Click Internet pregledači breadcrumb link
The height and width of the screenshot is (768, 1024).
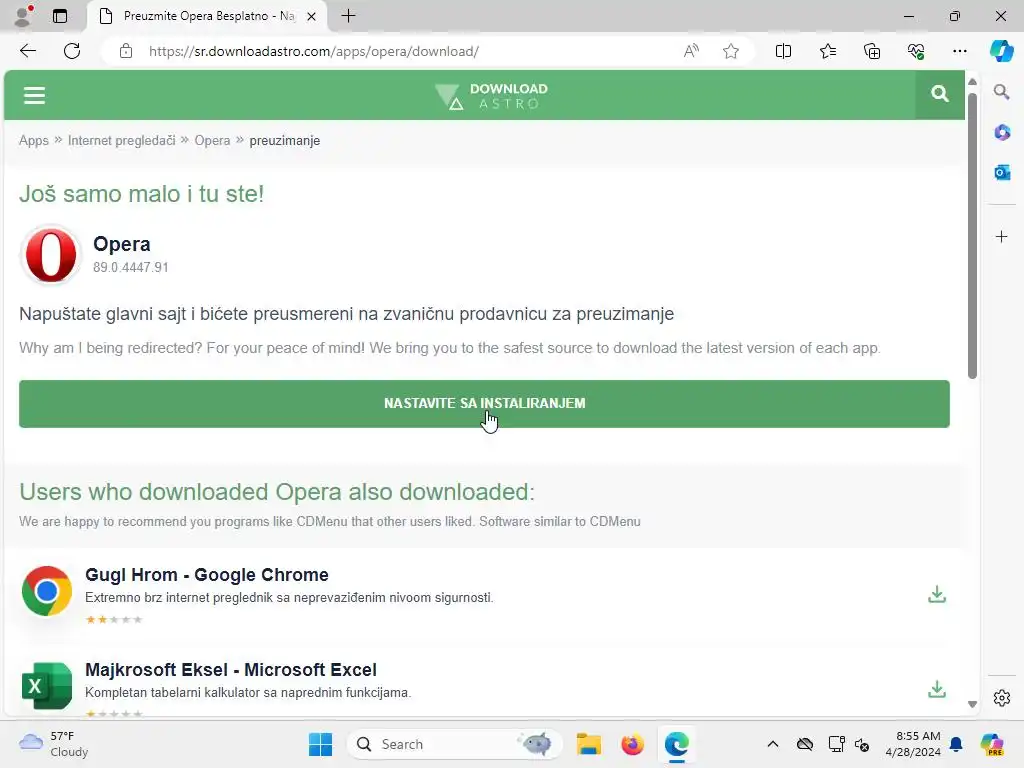point(121,140)
